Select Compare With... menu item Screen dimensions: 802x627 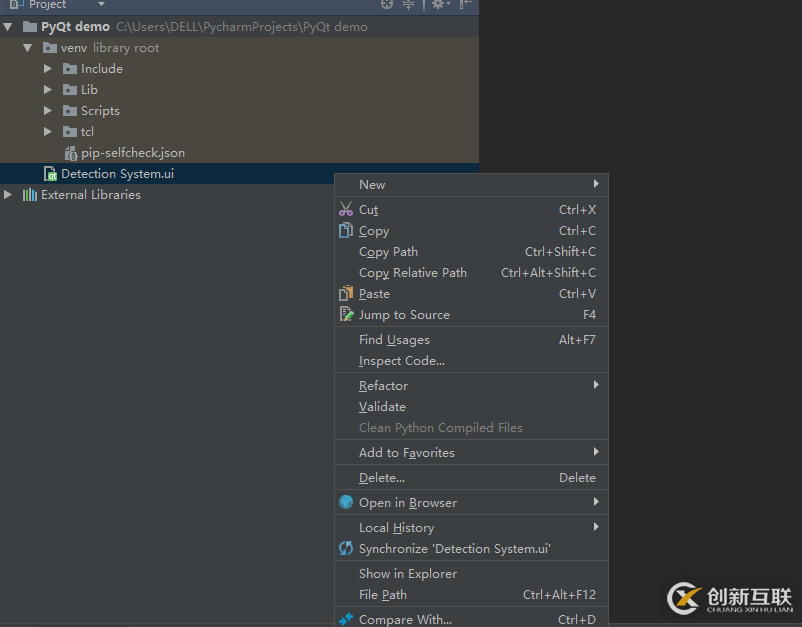[471, 619]
